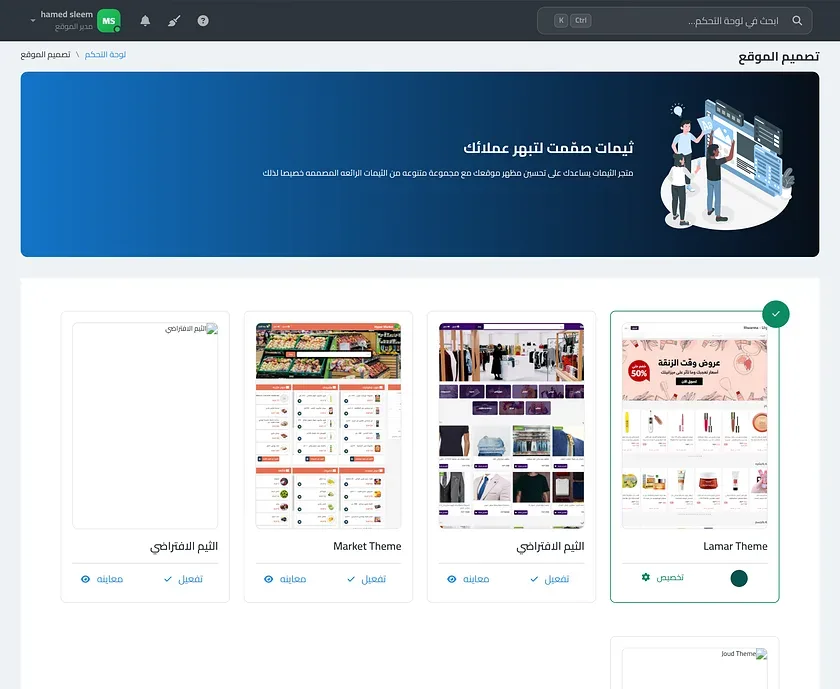Click تخصيص for Lamar Theme
840x689 pixels.
(x=670, y=577)
